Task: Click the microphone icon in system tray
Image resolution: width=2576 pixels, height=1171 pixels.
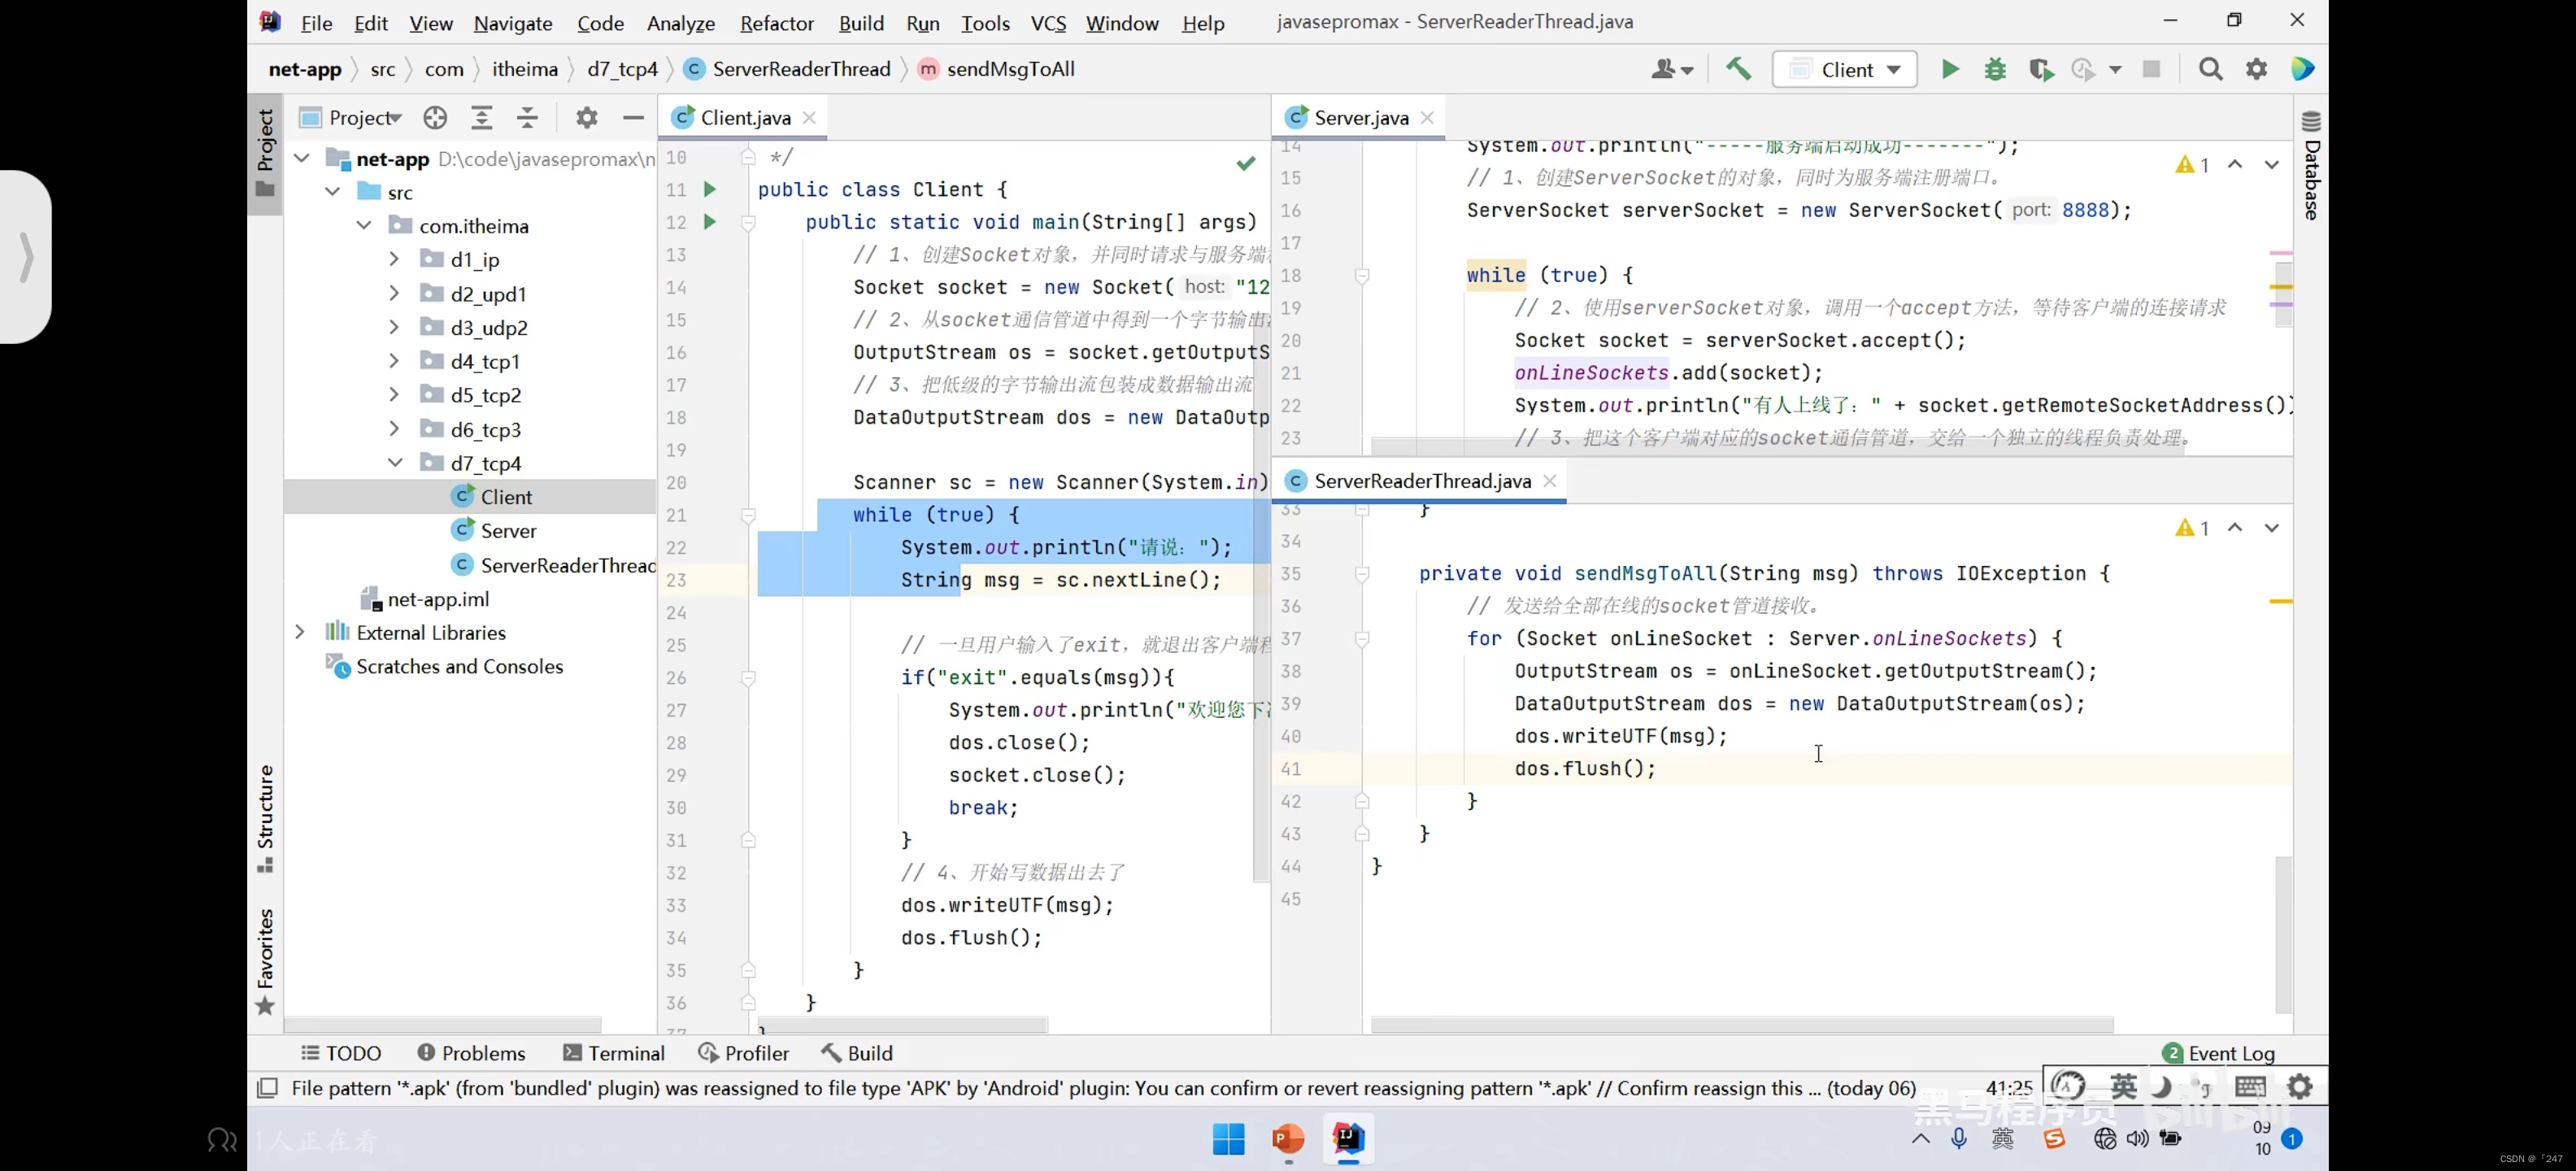Action: [1958, 1139]
